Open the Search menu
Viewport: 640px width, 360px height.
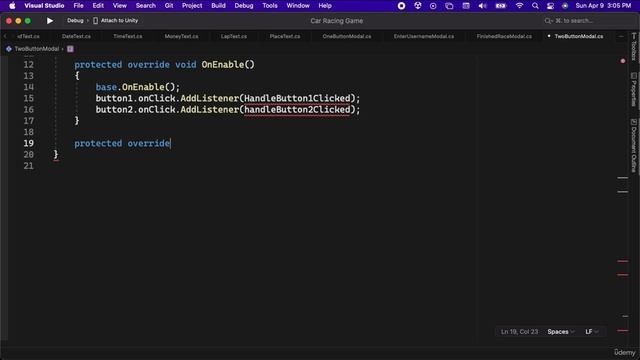[x=146, y=6]
